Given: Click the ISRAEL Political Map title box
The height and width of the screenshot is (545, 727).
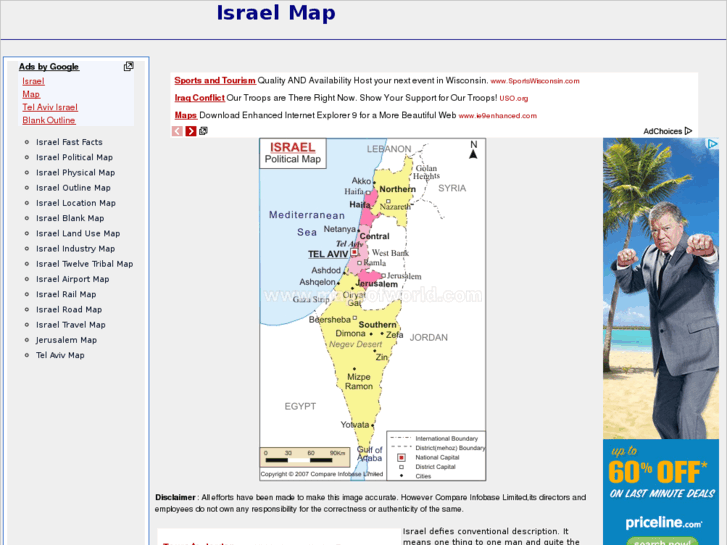Looking at the screenshot, I should (x=293, y=153).
